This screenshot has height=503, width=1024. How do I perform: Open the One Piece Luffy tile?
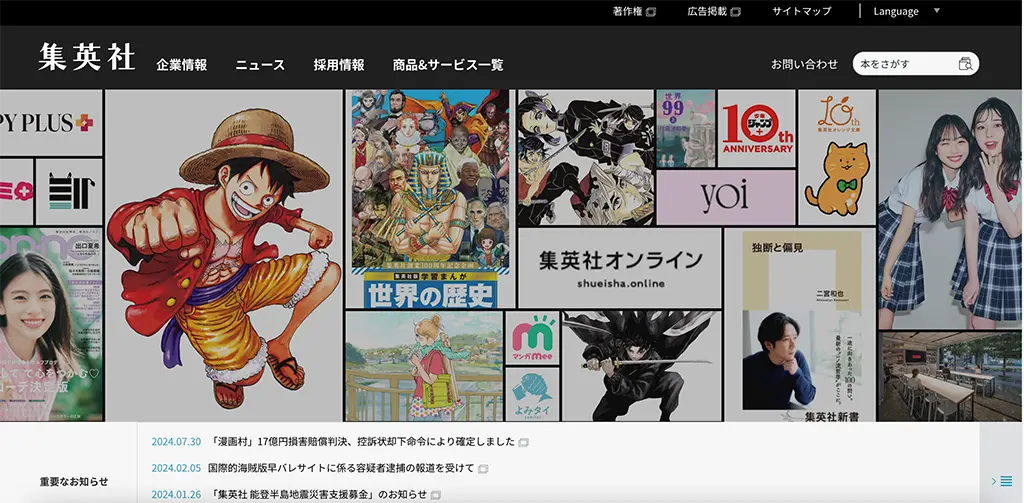point(224,255)
